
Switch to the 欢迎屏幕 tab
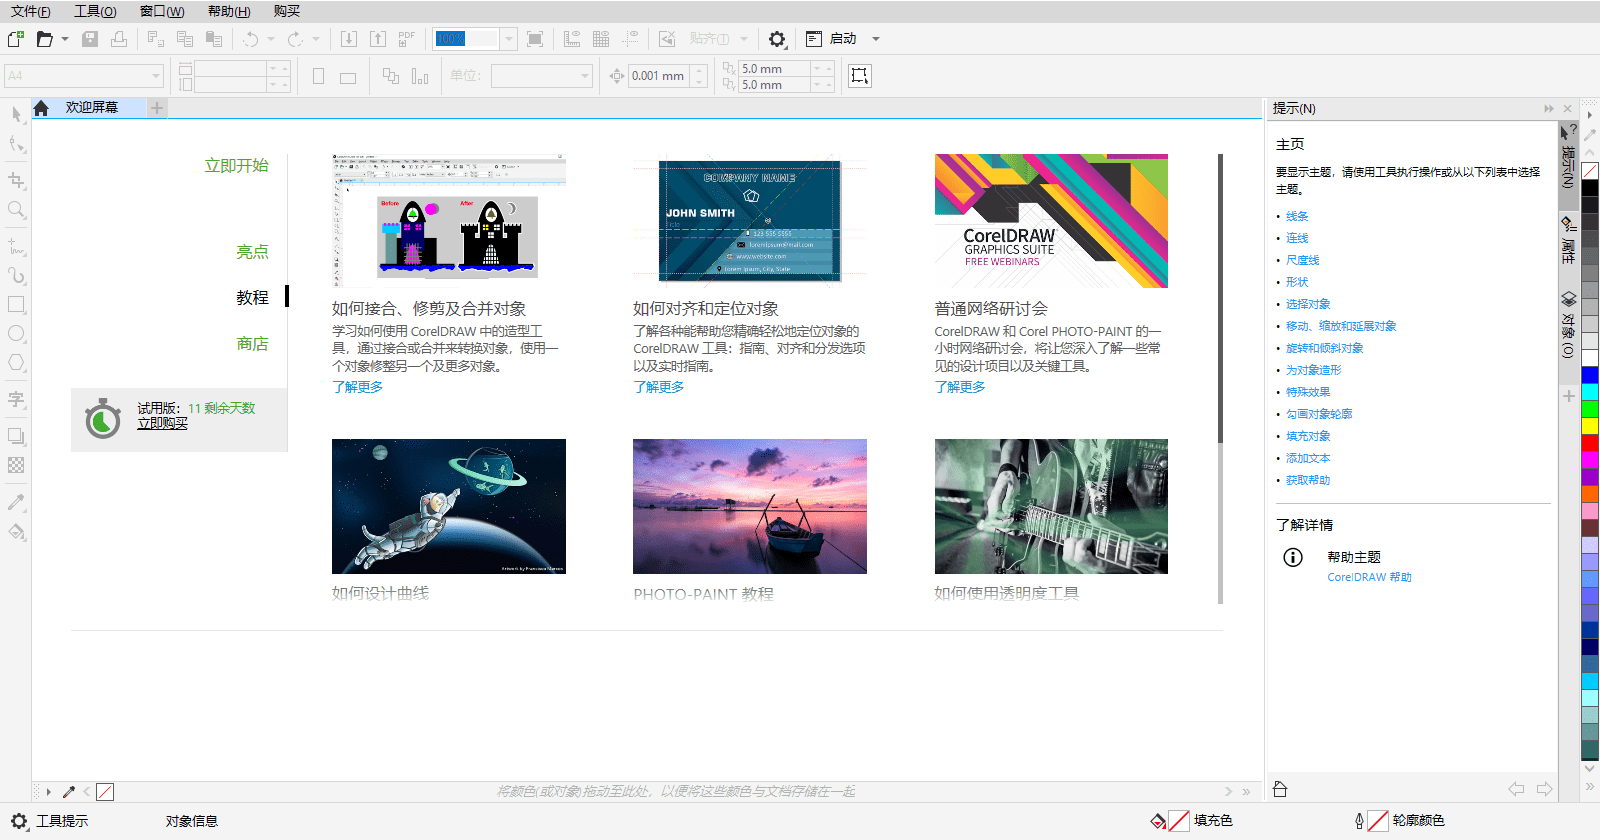click(x=91, y=107)
